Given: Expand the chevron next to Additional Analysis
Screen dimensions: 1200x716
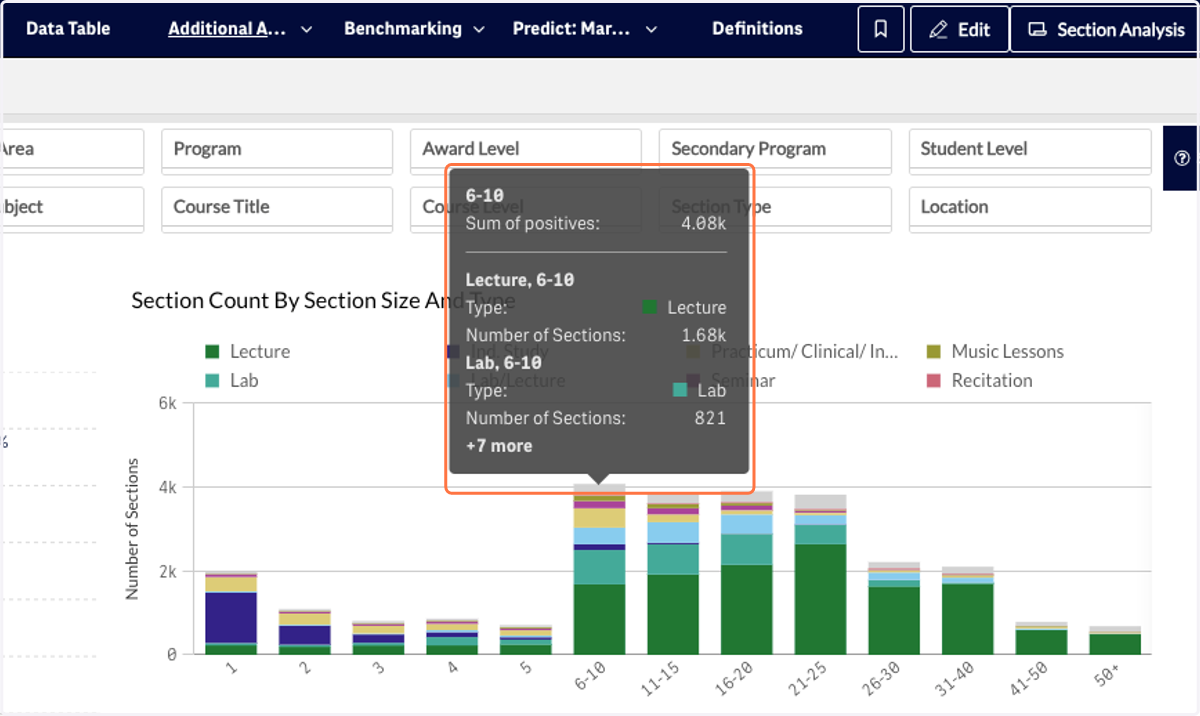Looking at the screenshot, I should tap(306, 29).
